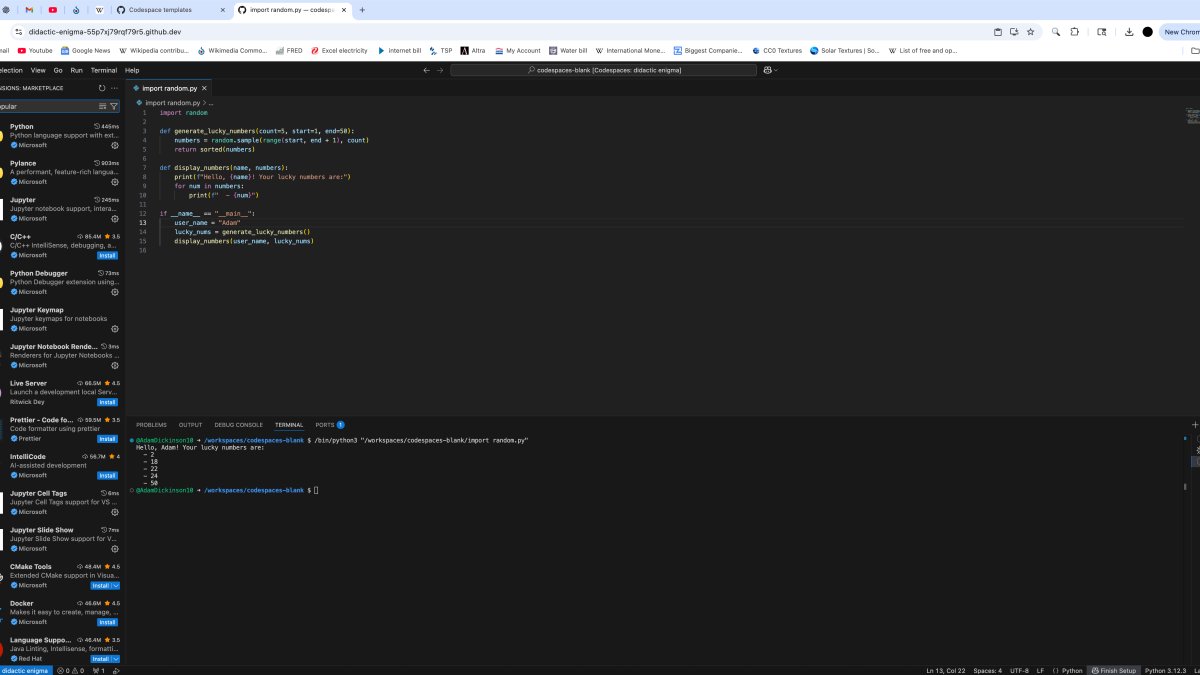This screenshot has width=1200, height=675.
Task: Change the Spaces: 4 indentation setting
Action: 987,670
